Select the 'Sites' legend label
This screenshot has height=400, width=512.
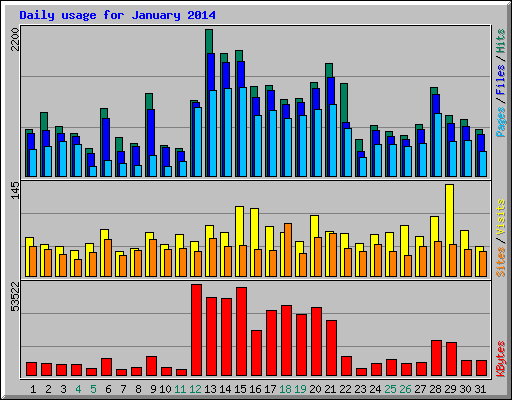point(501,262)
